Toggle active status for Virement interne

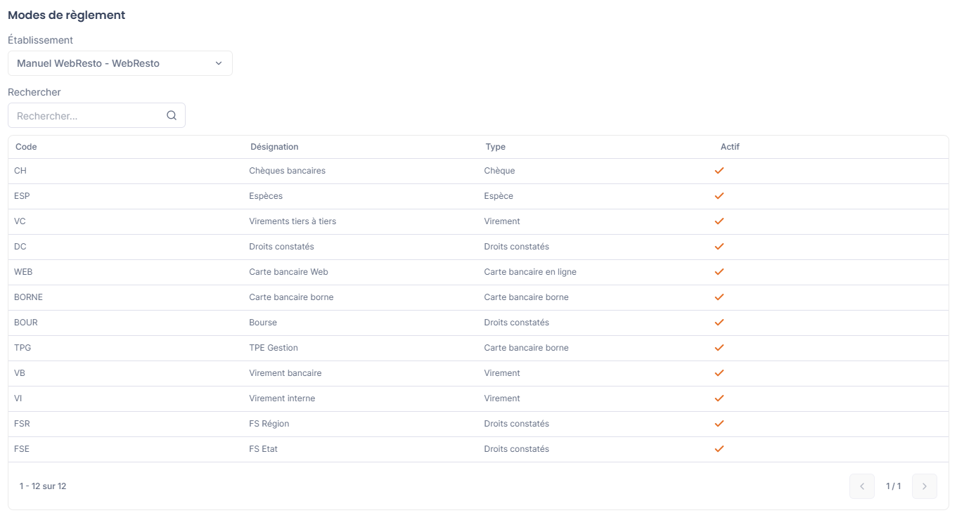click(719, 398)
